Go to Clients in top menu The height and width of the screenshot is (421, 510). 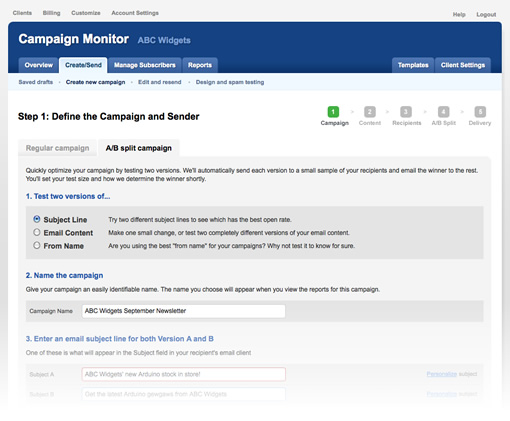pyautogui.click(x=22, y=13)
